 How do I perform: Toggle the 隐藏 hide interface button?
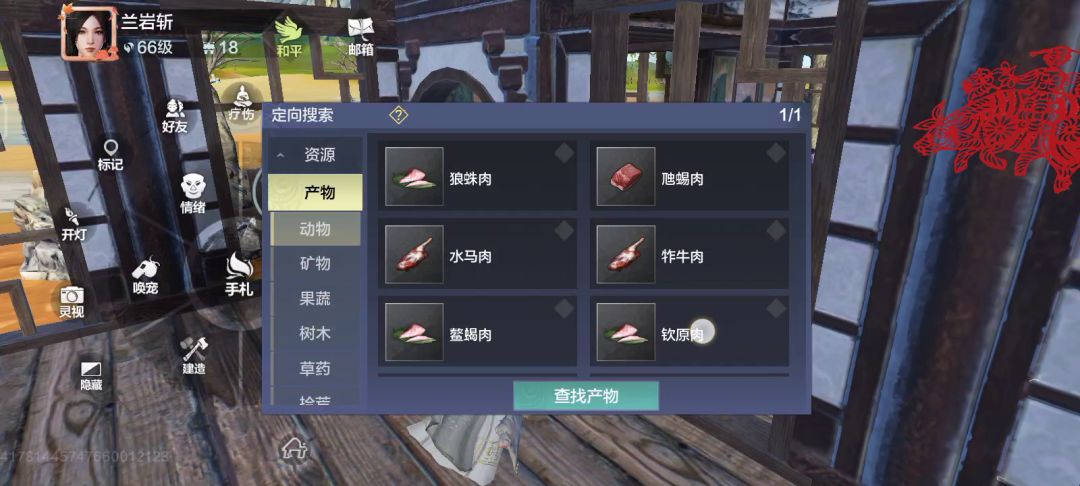(x=91, y=376)
